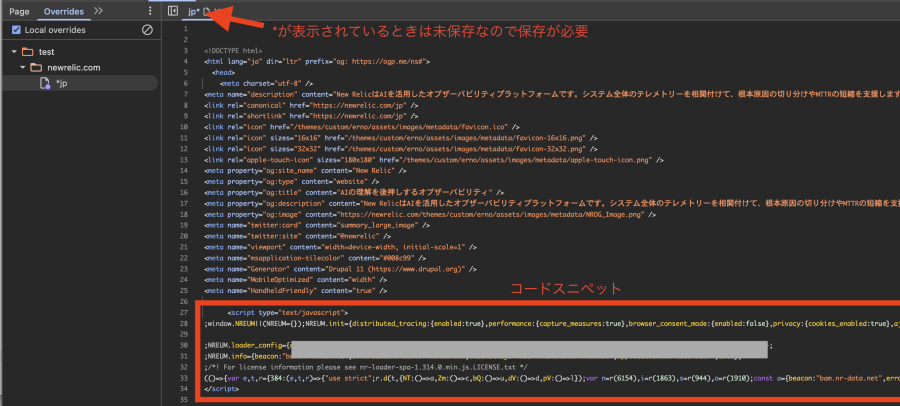The height and width of the screenshot is (406, 900).
Task: Click line number 1 in gutter
Action: (x=185, y=29)
